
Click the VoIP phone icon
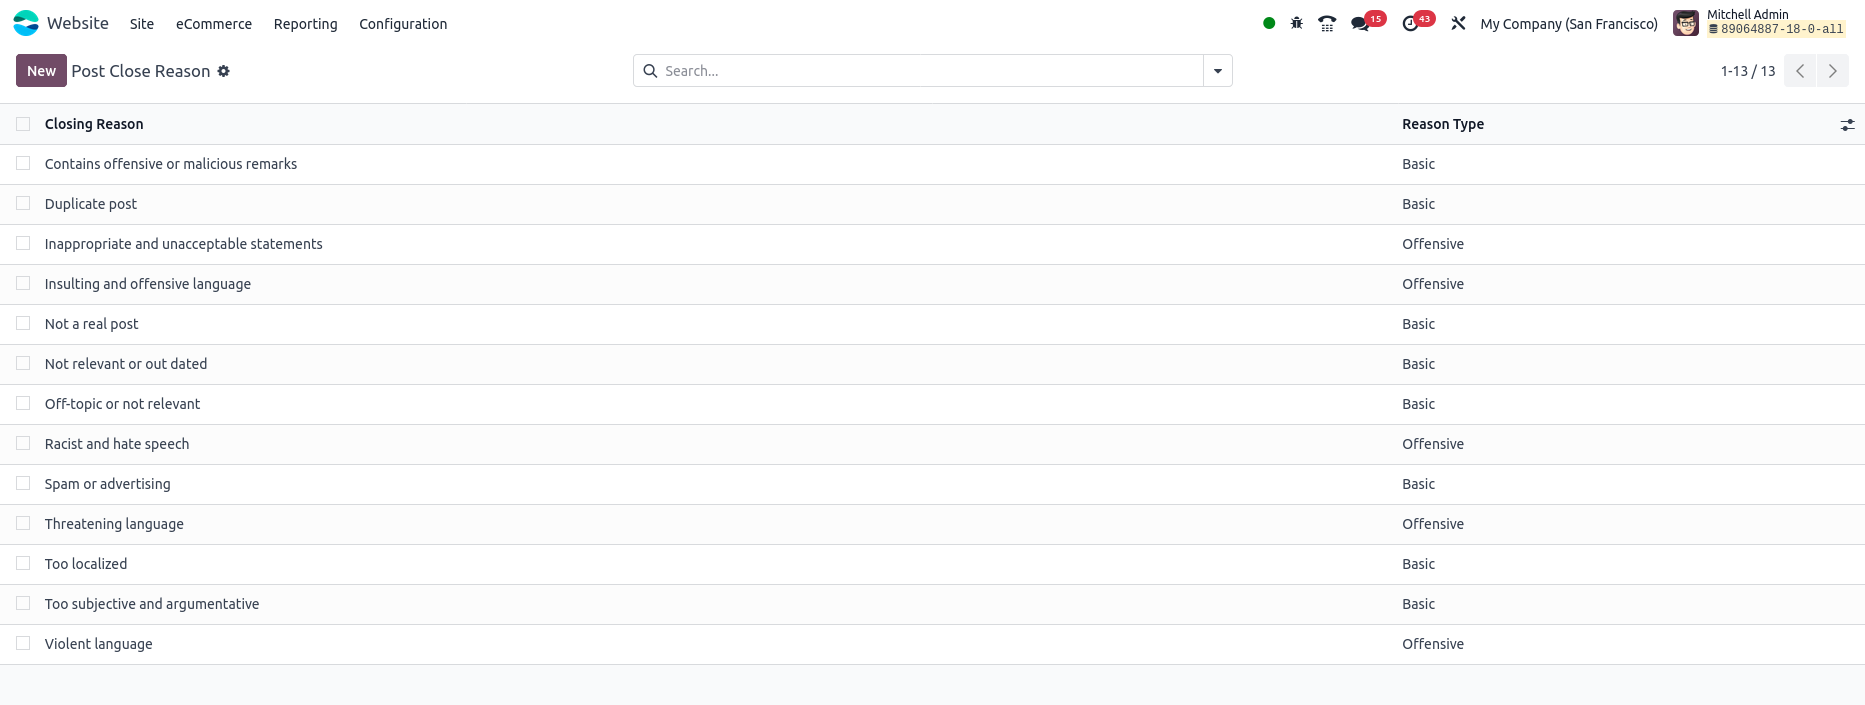tap(1327, 23)
